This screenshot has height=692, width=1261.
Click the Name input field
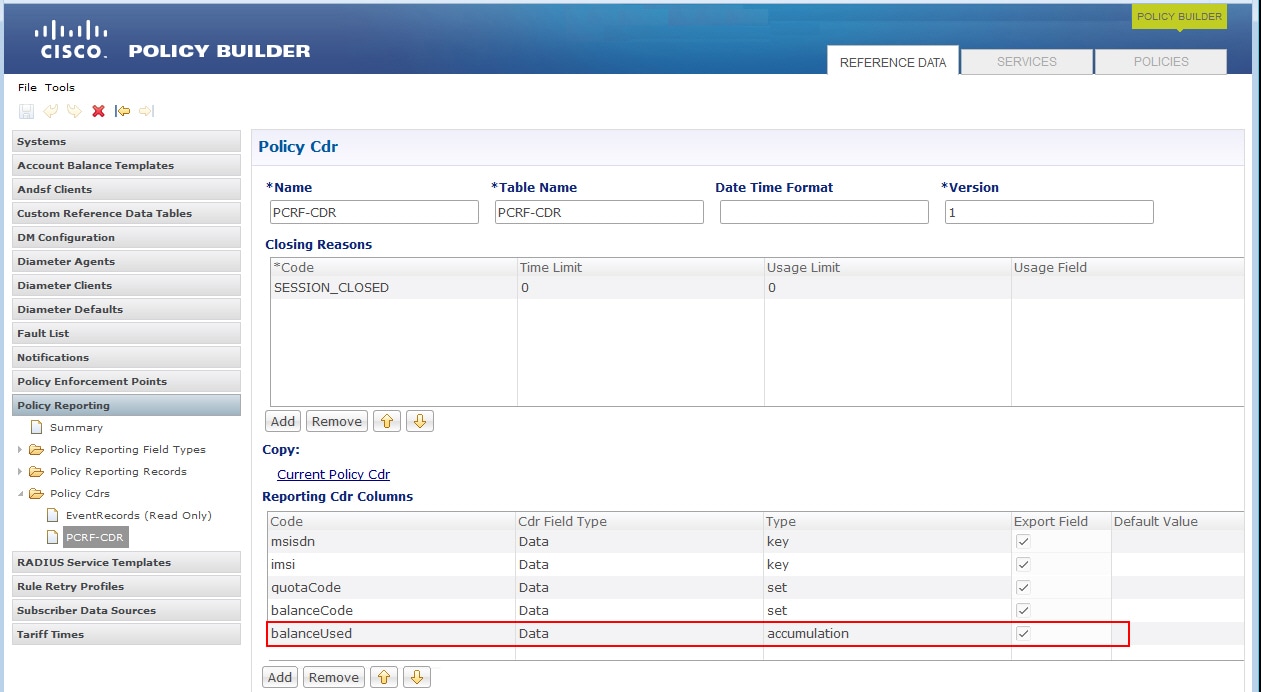[x=375, y=212]
